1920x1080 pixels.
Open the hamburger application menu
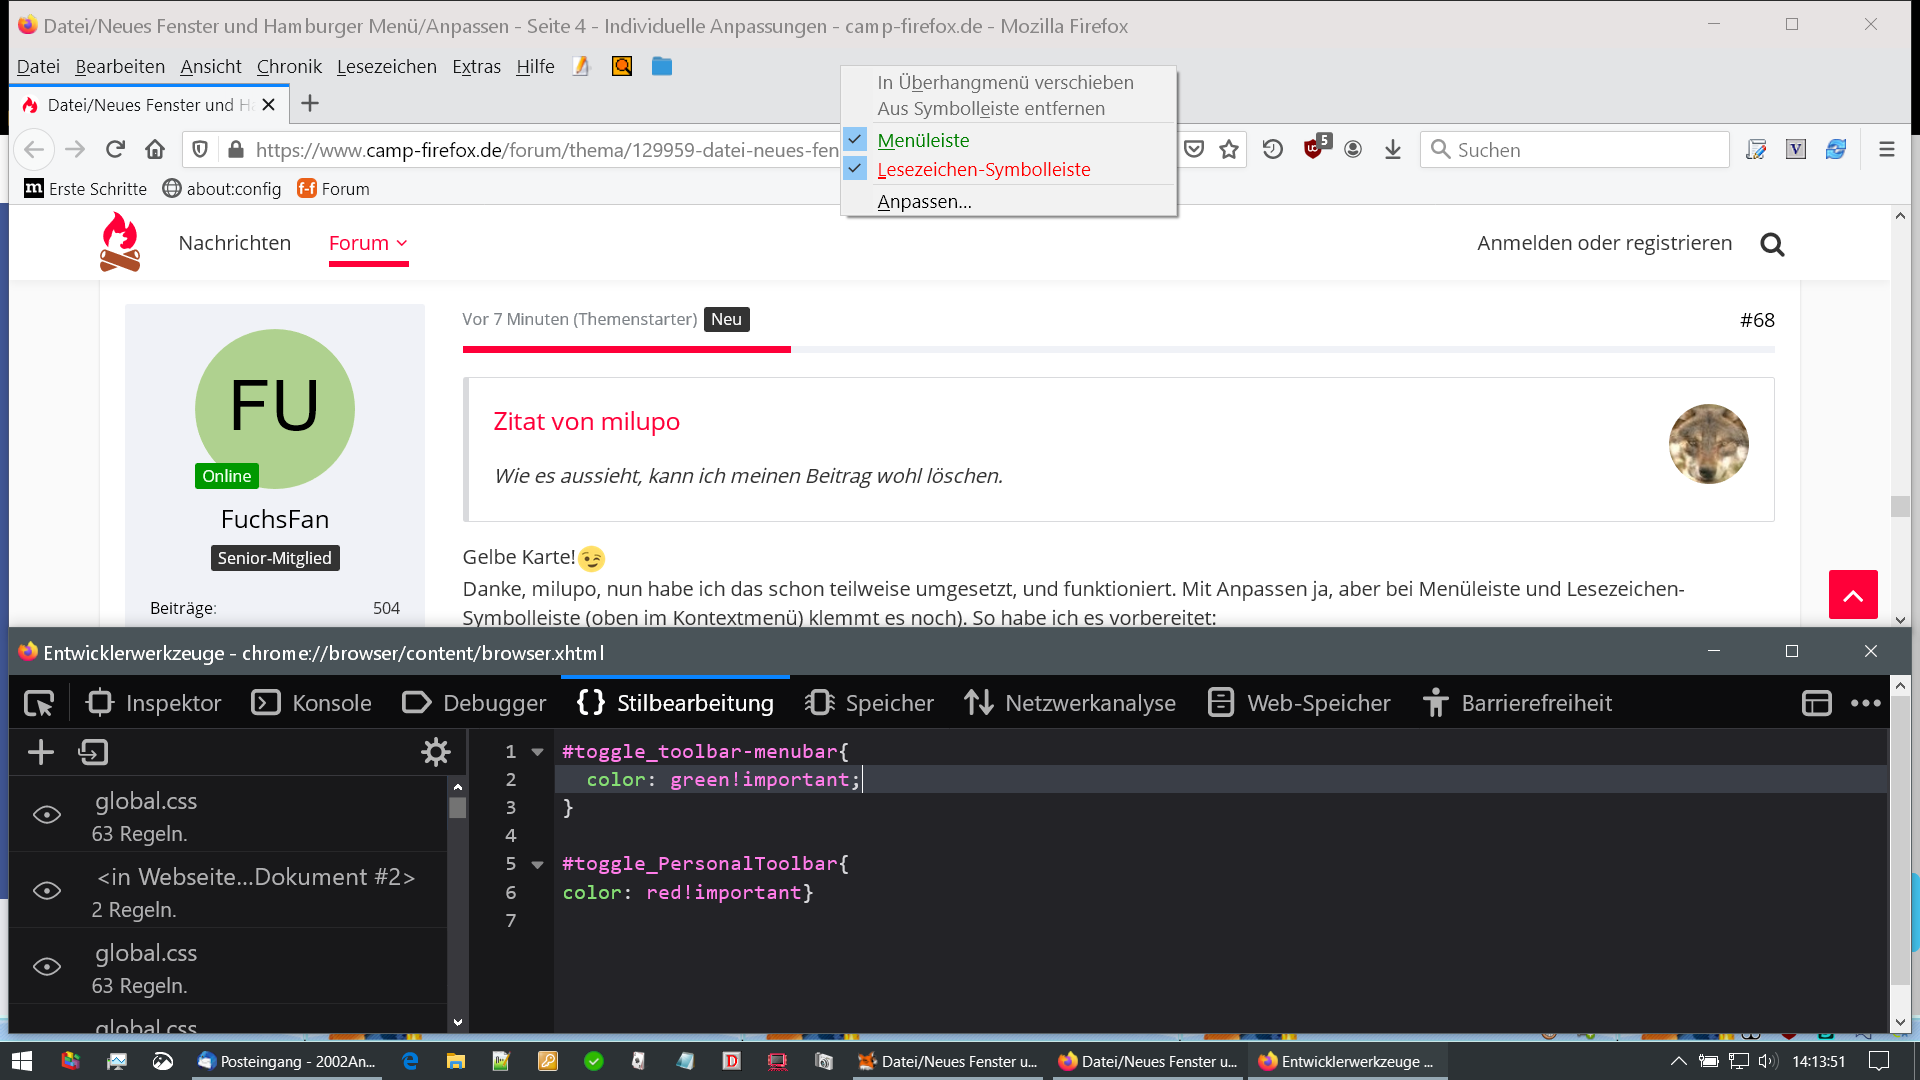point(1887,150)
